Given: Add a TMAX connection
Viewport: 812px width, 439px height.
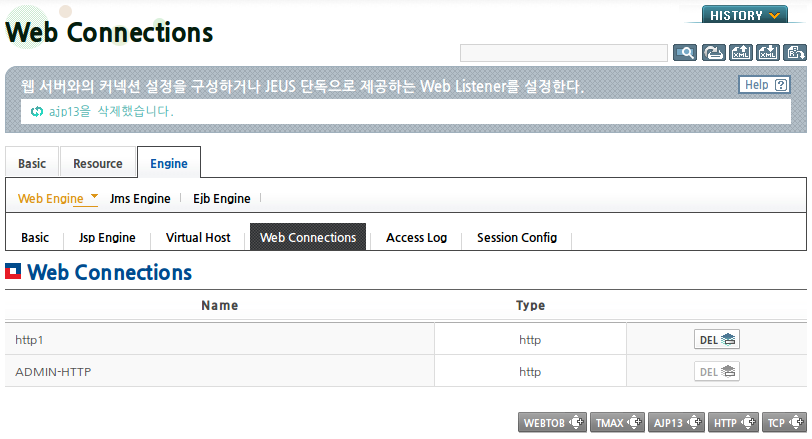Looking at the screenshot, I should 617,422.
